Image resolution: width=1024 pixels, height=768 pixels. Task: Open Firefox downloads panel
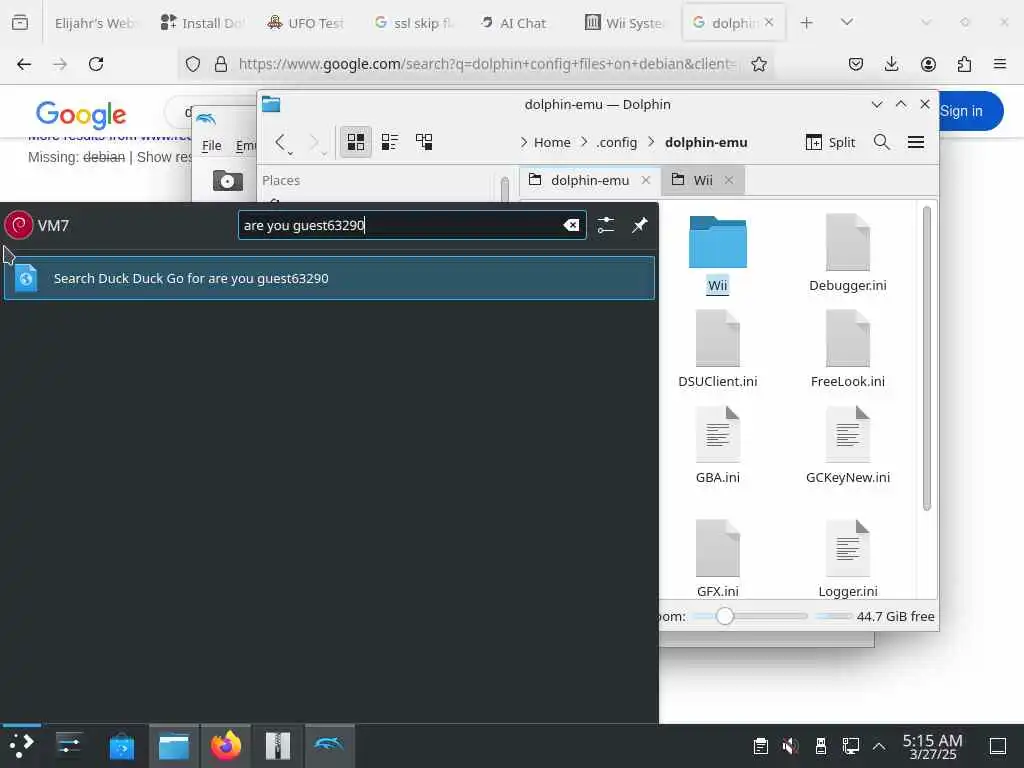coord(891,64)
